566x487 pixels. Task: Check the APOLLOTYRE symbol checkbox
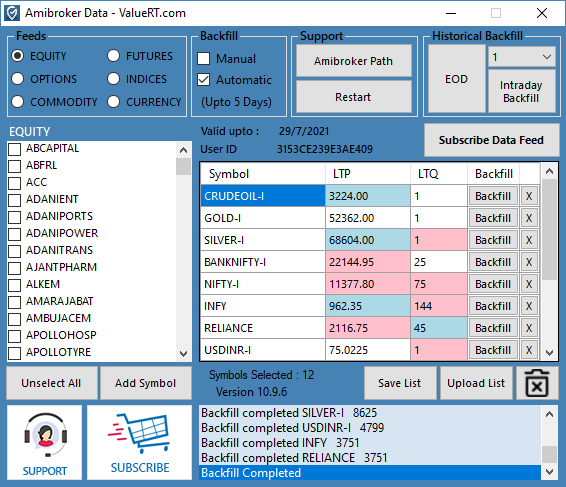tap(14, 353)
